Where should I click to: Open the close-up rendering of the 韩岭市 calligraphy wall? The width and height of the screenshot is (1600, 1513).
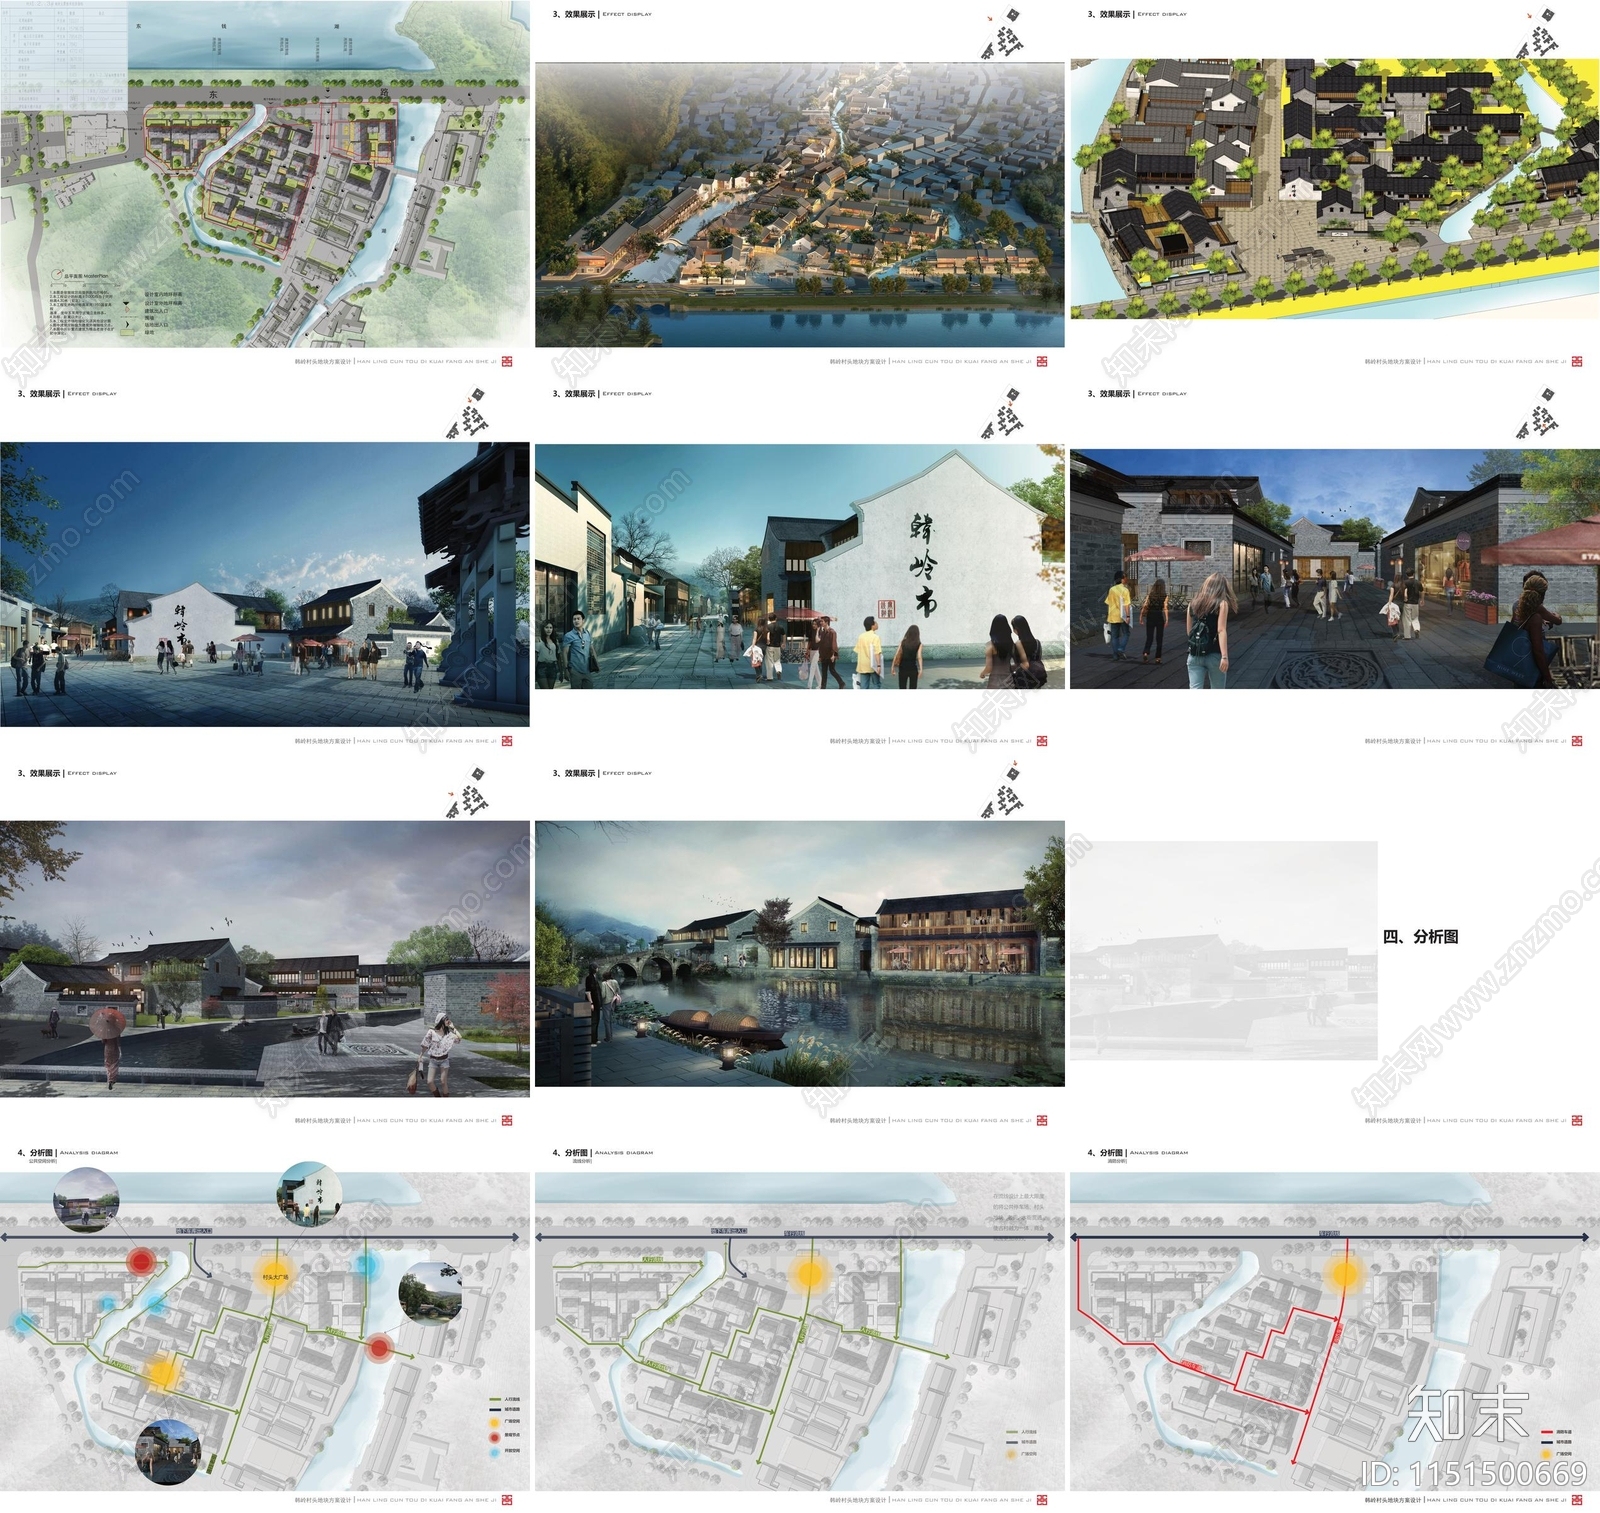[800, 567]
